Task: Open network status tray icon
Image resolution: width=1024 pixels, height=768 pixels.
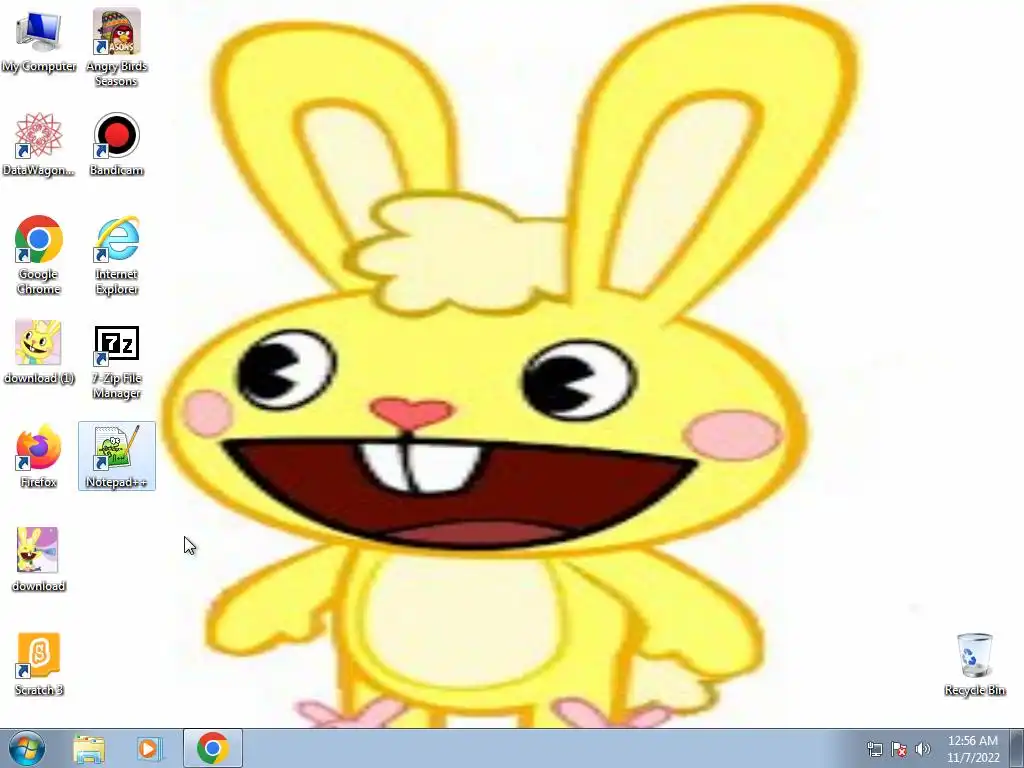Action: point(874,749)
